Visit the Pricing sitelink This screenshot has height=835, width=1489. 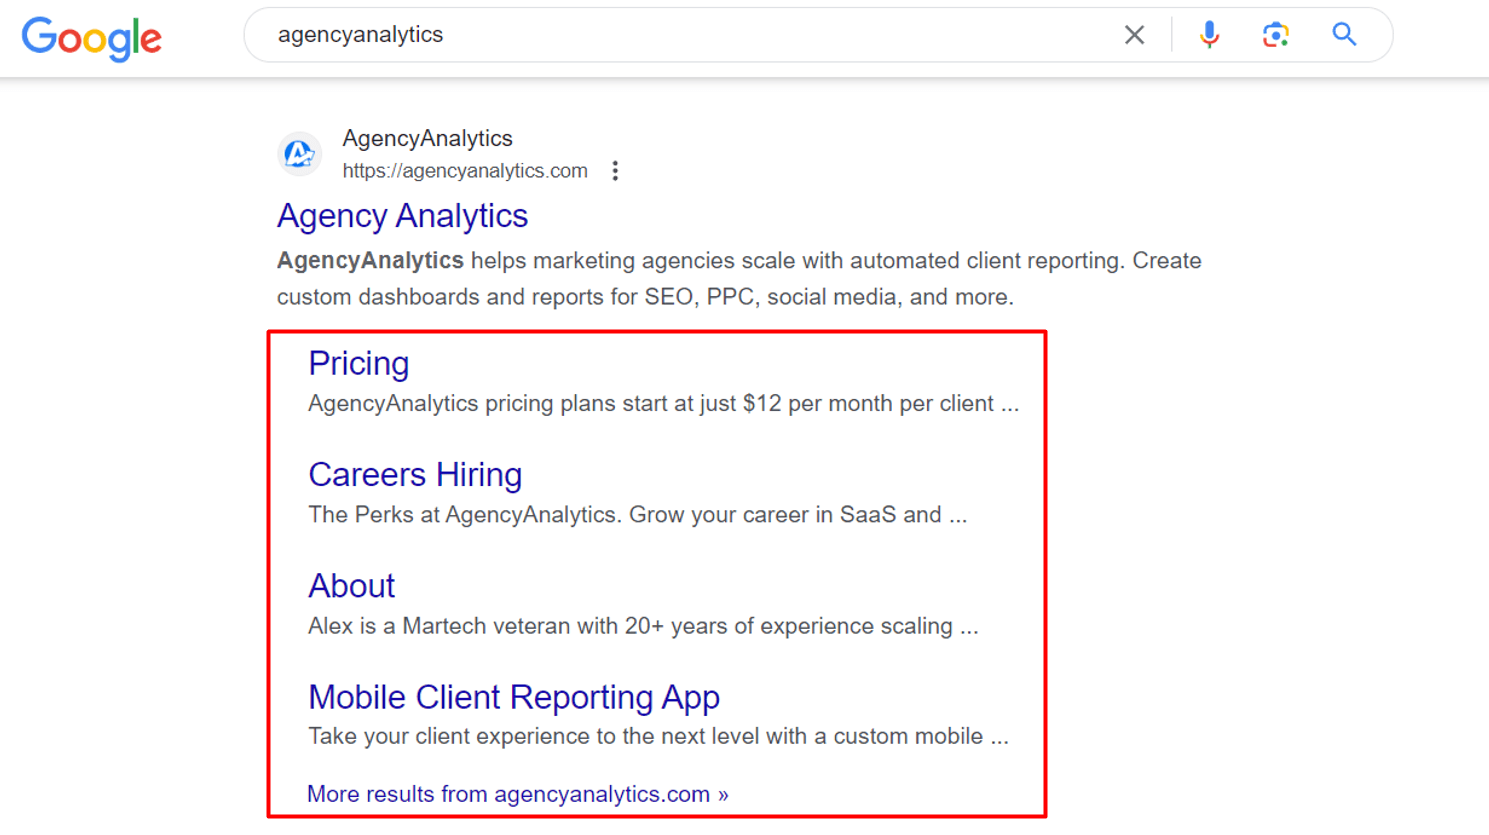[358, 363]
